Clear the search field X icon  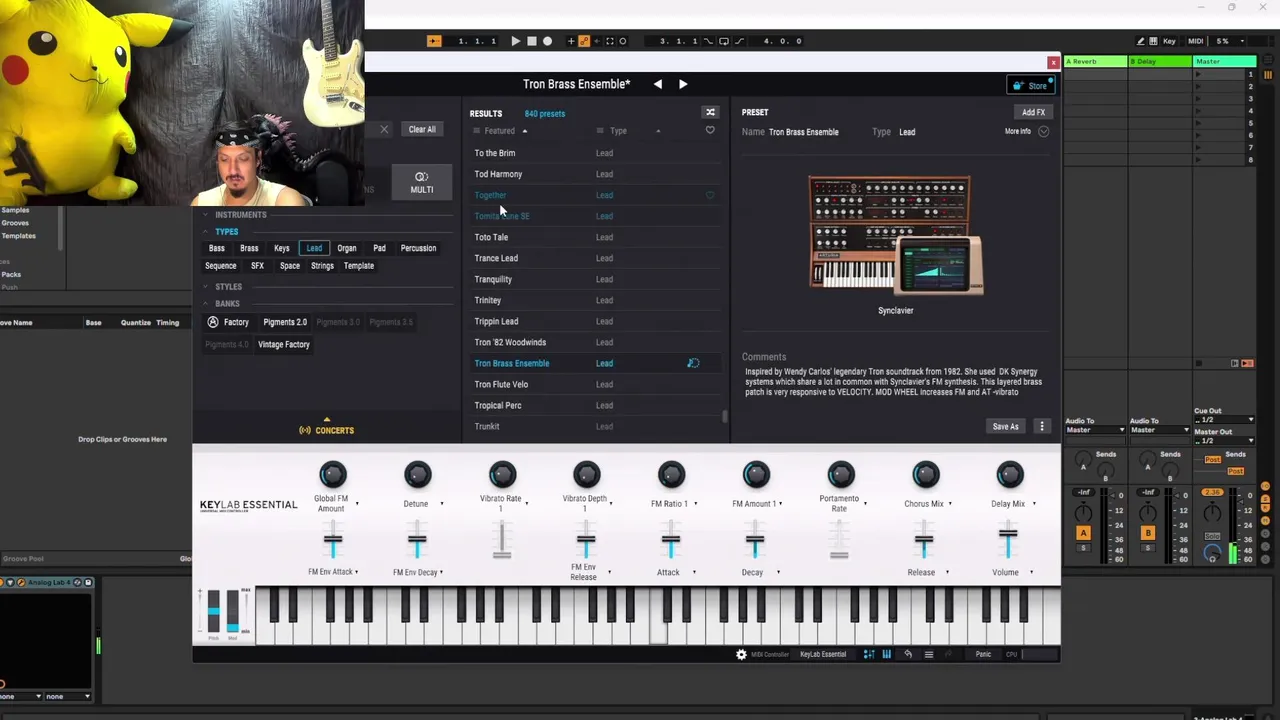(x=384, y=129)
